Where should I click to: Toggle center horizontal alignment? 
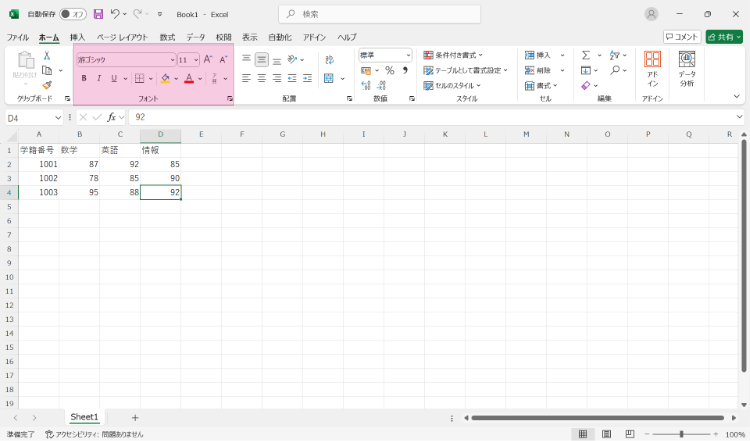(x=262, y=78)
